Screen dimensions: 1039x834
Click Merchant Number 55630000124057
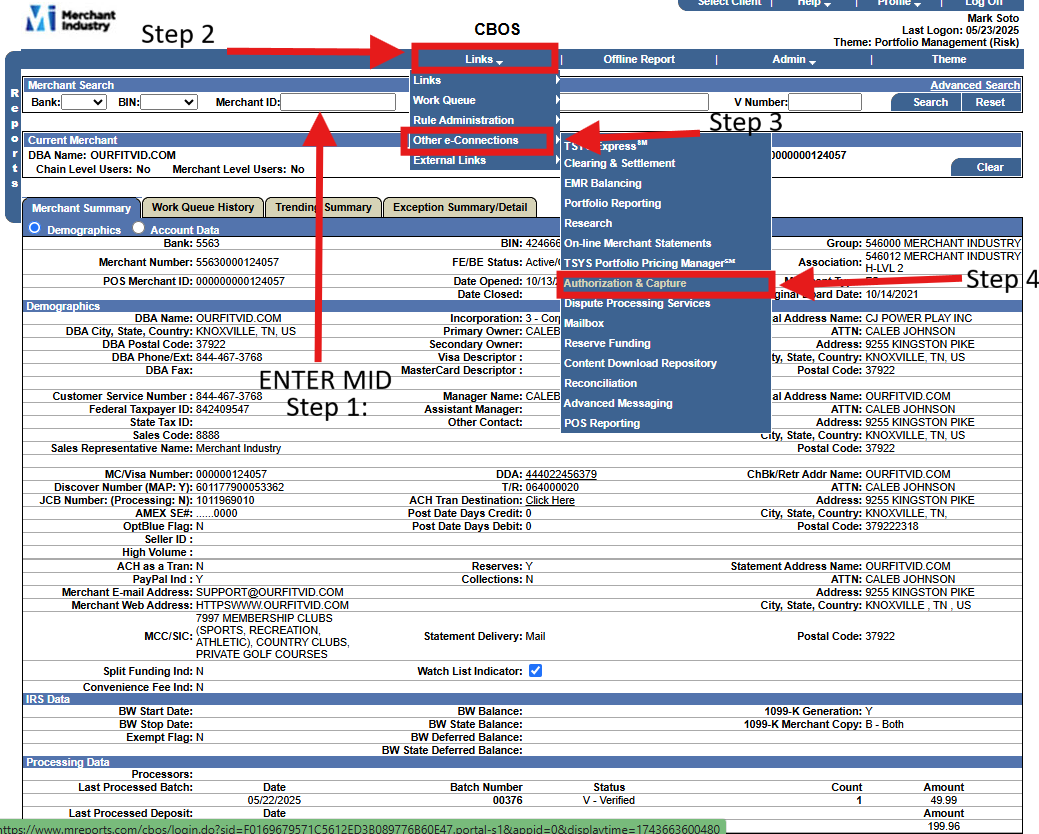(x=237, y=262)
